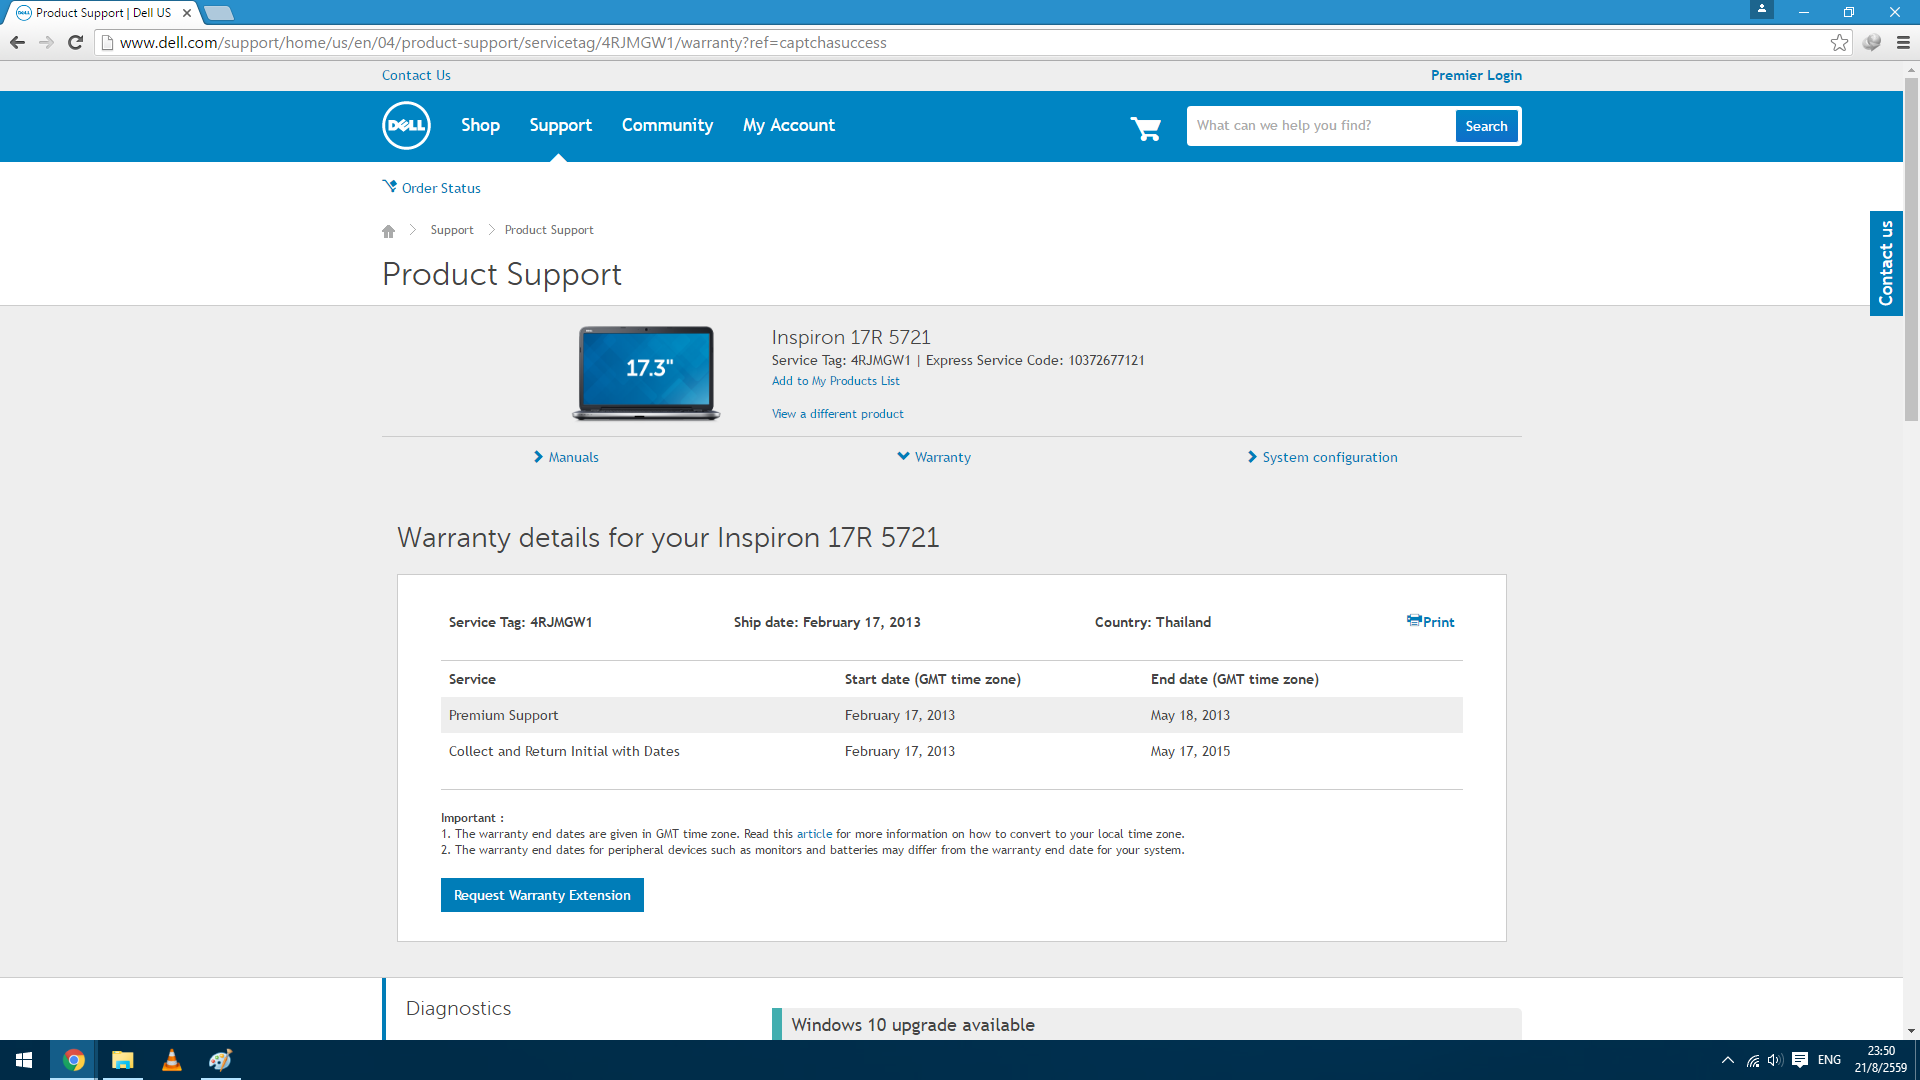The image size is (1920, 1080).
Task: Open the shopping cart icon
Action: [x=1146, y=128]
